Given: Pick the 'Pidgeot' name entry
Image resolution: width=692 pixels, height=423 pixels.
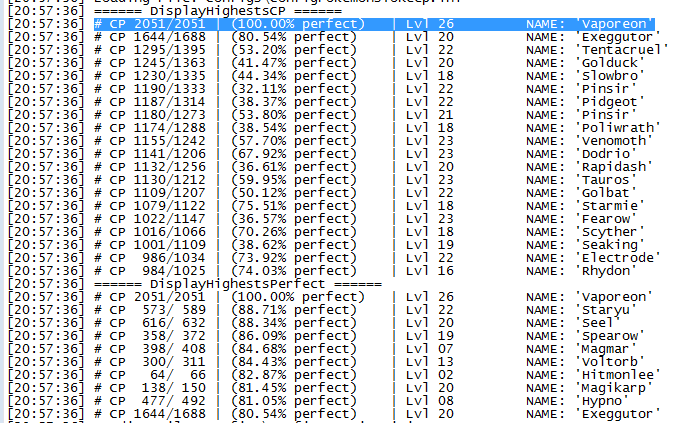Looking at the screenshot, I should coord(610,102).
